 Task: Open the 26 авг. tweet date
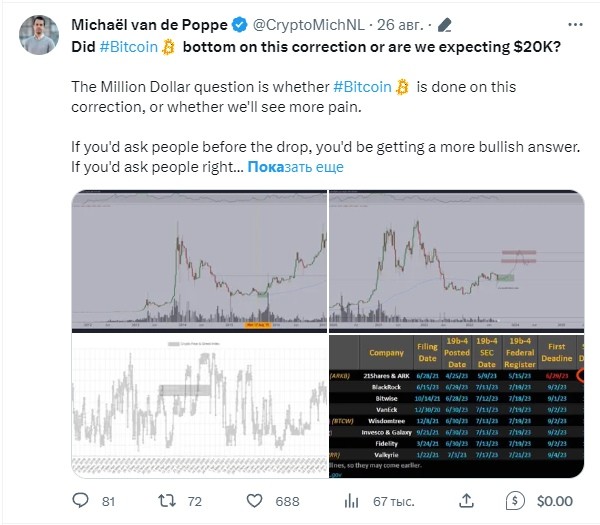(400, 25)
